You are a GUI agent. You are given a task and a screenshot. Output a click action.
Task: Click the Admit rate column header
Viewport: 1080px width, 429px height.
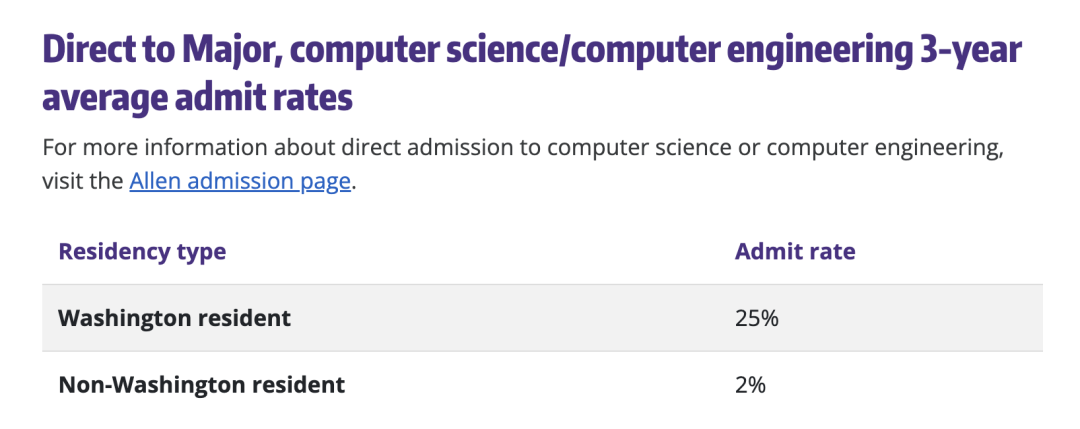(x=795, y=251)
